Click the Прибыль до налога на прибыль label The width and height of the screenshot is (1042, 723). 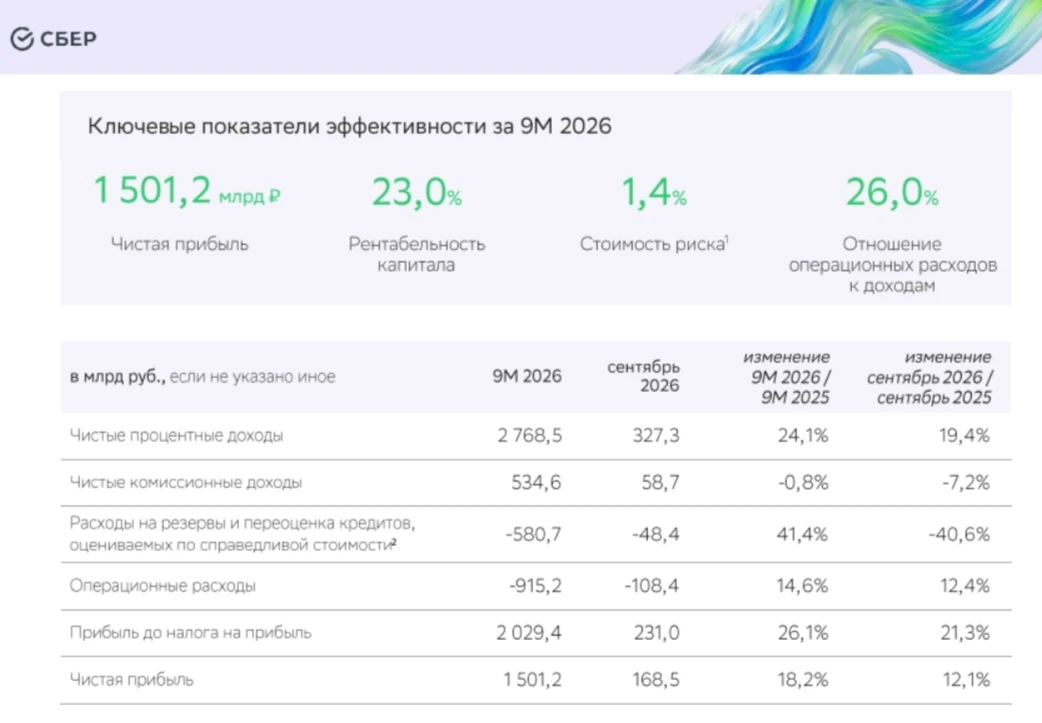tap(191, 633)
